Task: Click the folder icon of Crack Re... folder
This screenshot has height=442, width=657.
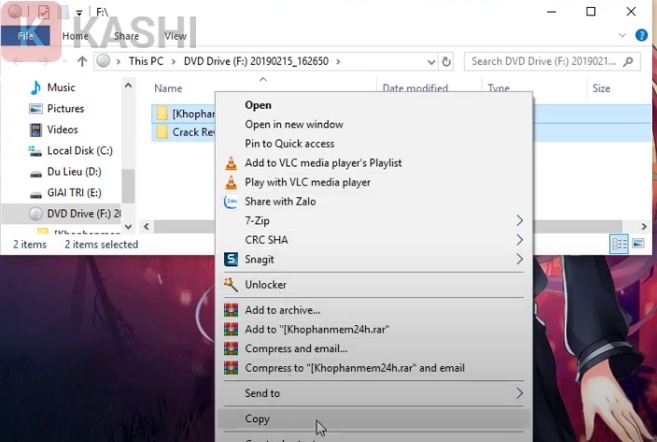Action: [x=162, y=132]
